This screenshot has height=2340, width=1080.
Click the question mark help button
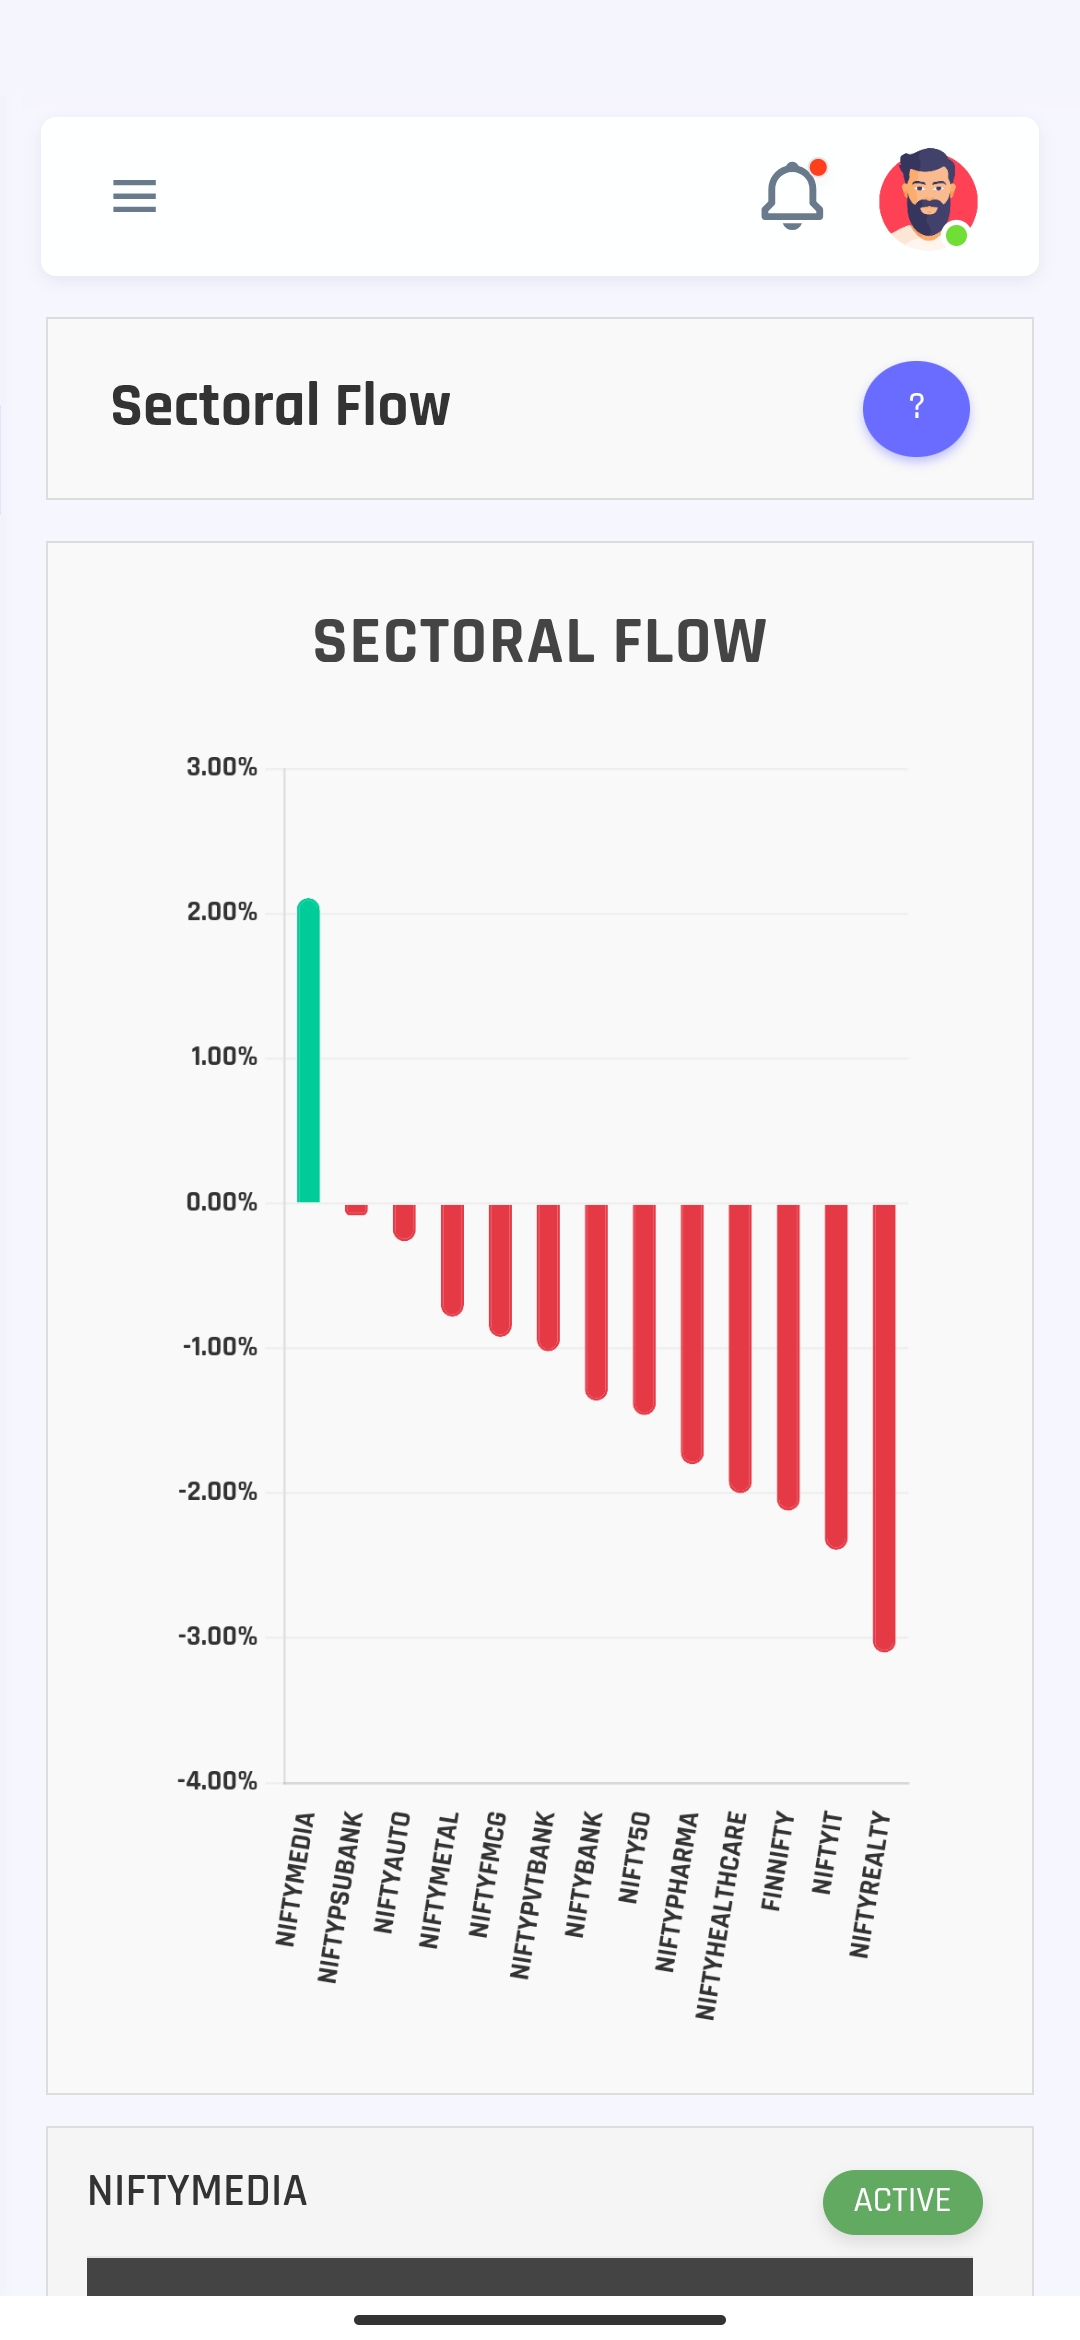click(916, 408)
